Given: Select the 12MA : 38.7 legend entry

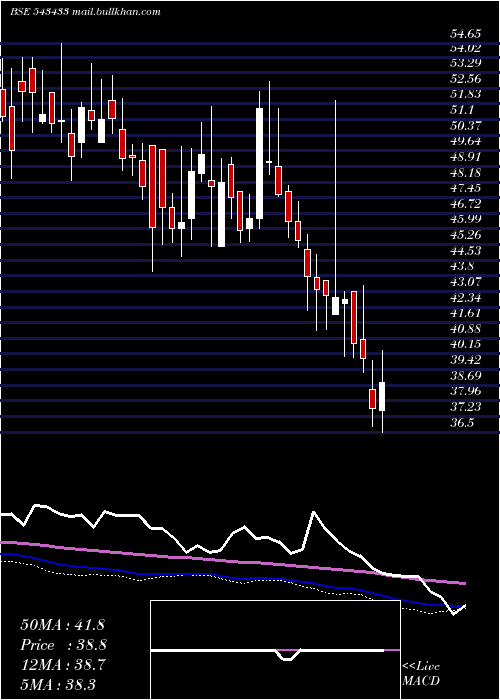Looking at the screenshot, I should click(62, 665).
